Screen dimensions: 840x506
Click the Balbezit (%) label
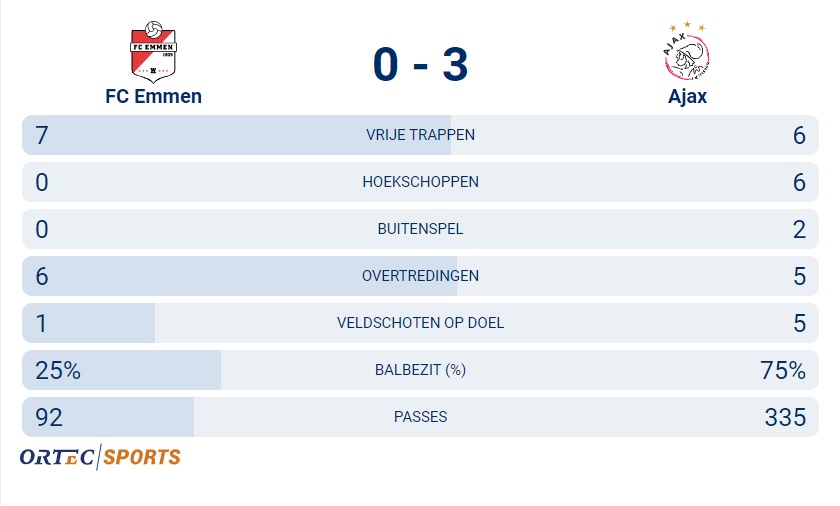point(421,370)
